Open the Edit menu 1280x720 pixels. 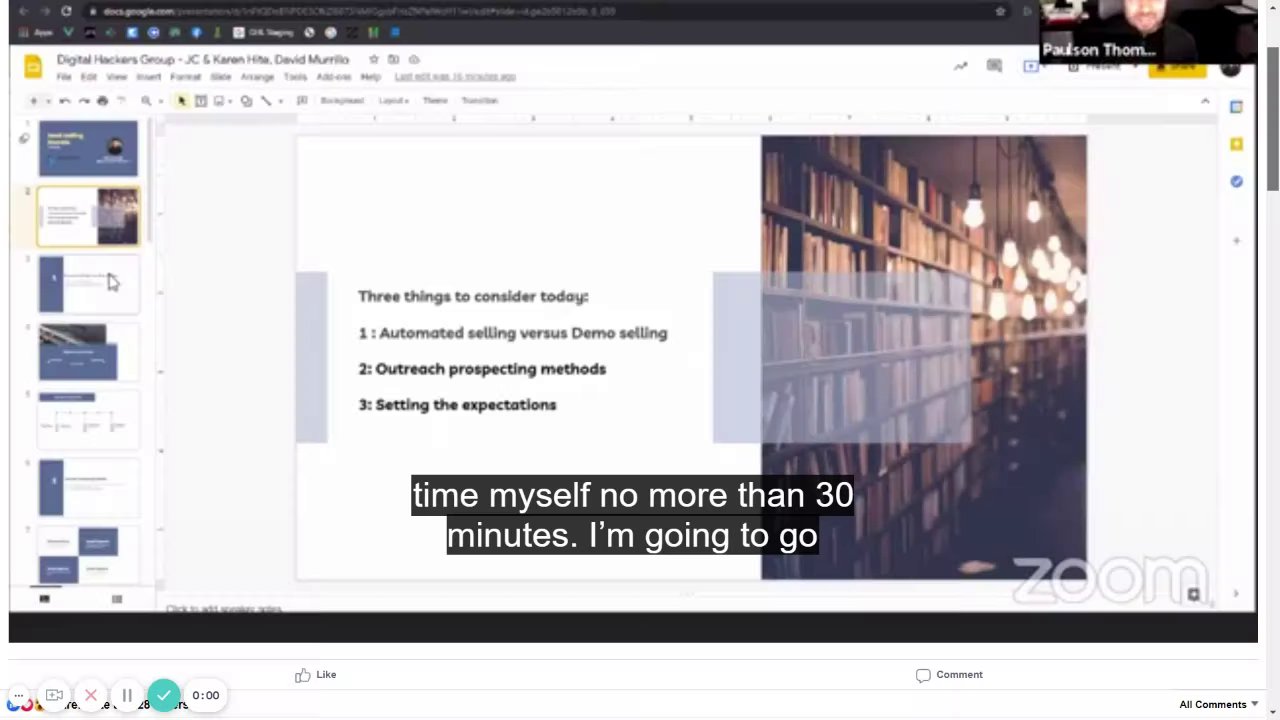[89, 77]
